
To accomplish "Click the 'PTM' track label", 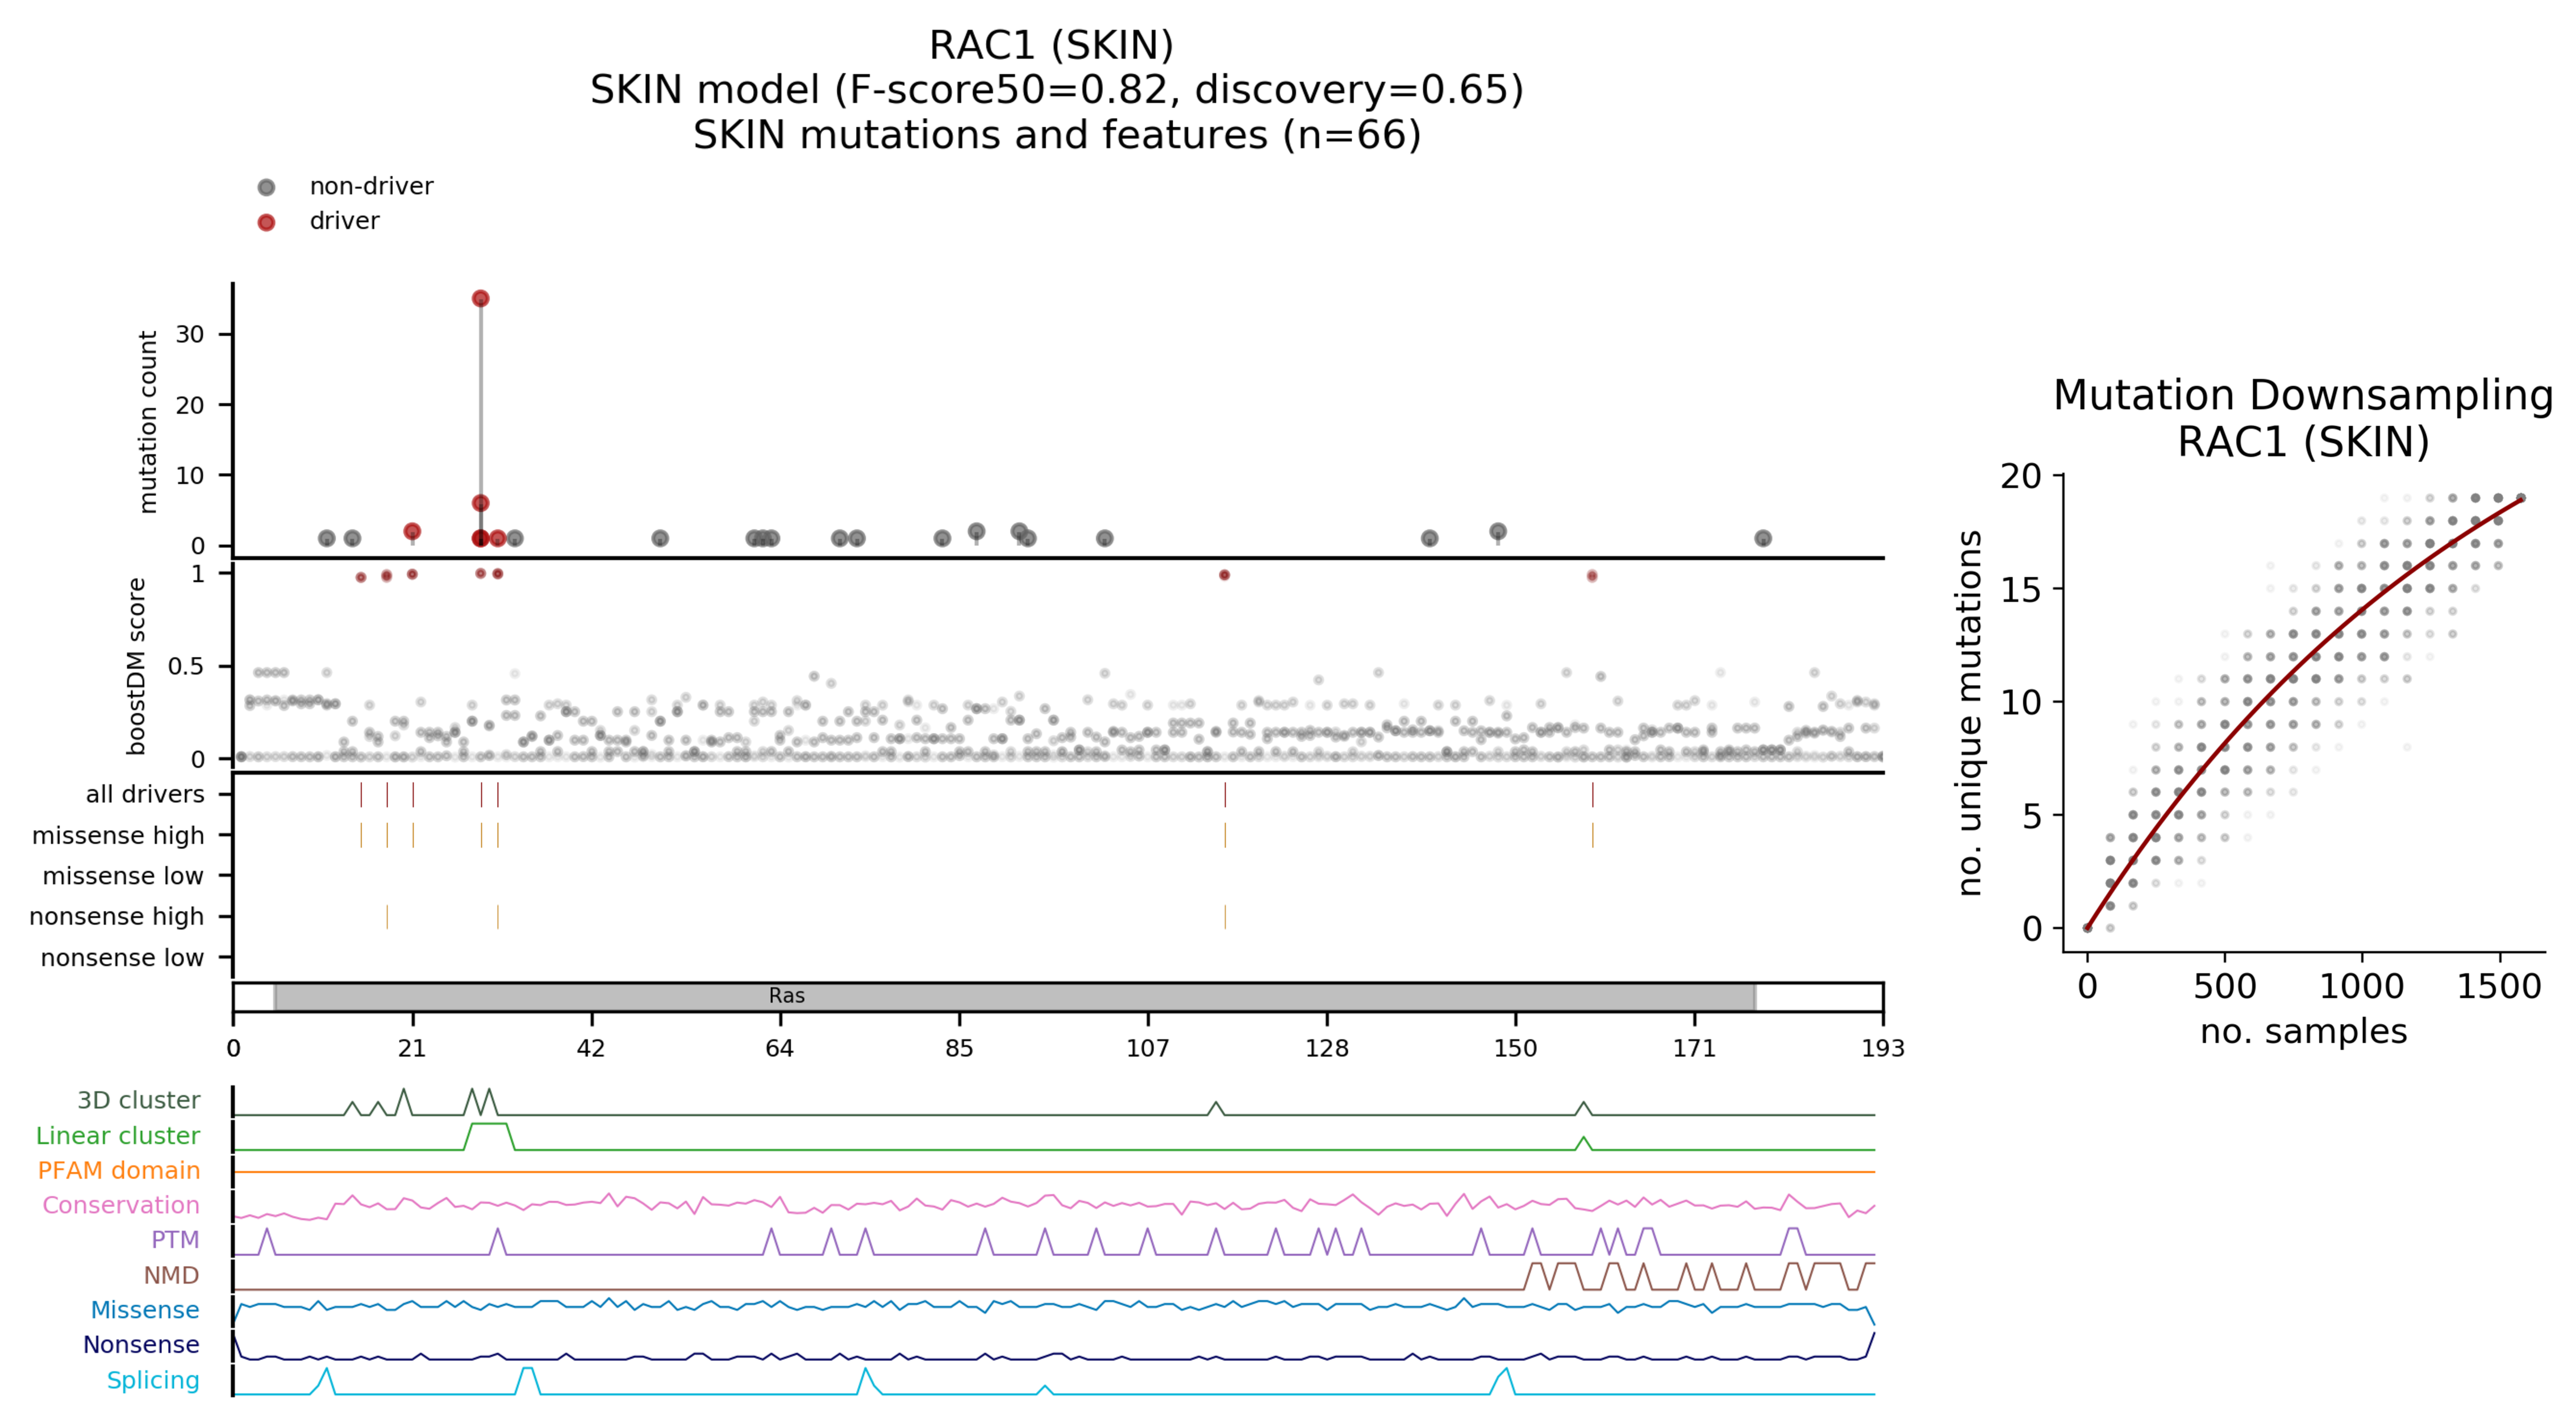I will (x=175, y=1240).
